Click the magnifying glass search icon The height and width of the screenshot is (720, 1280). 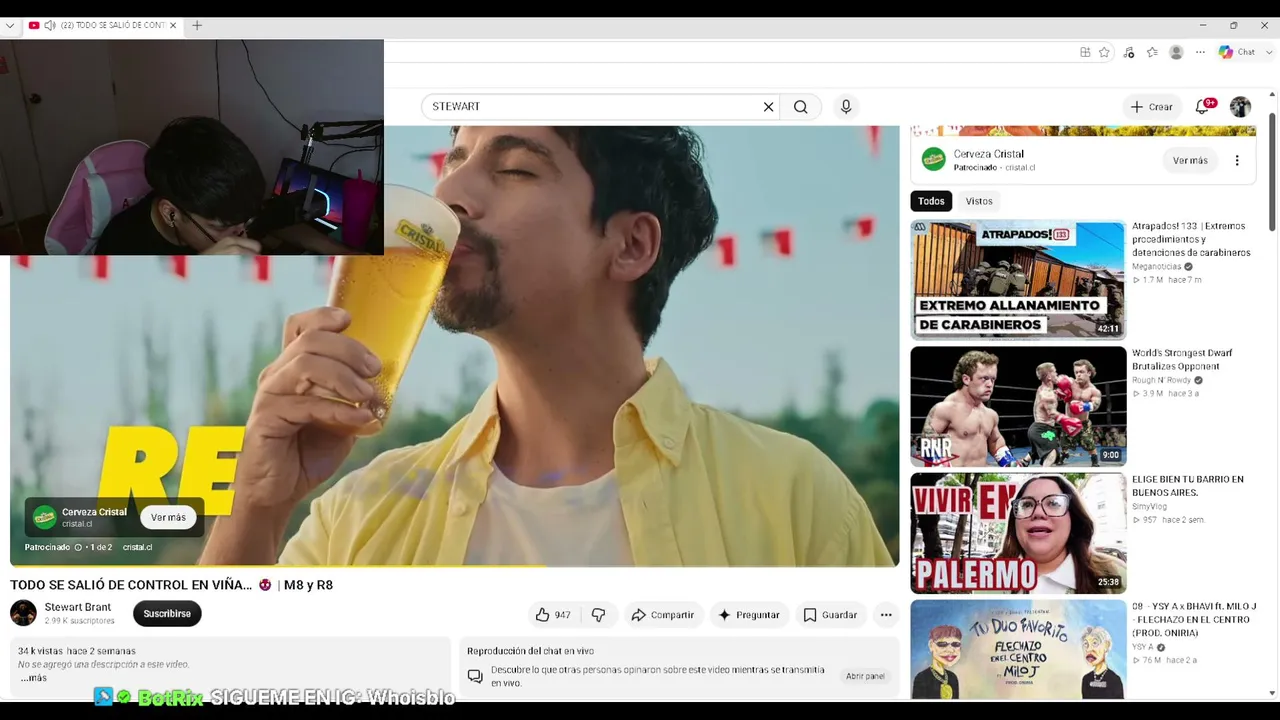coord(800,107)
